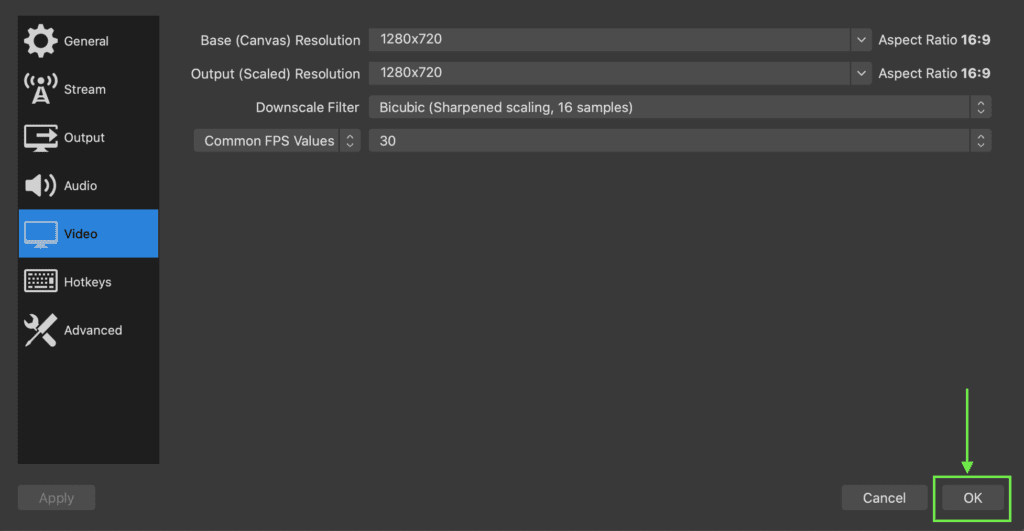Click the Cancel button
Screen dimensions: 1024x531
(x=884, y=498)
